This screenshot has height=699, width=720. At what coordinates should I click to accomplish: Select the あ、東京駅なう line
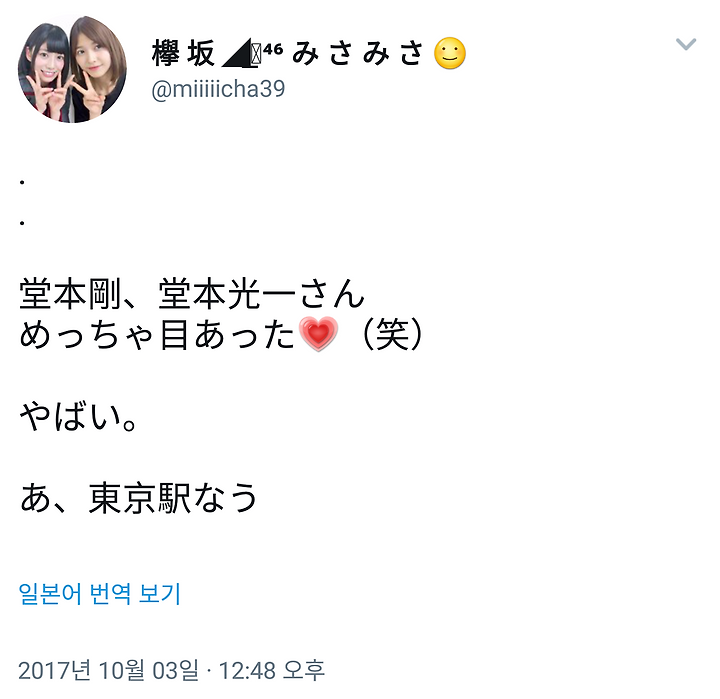click(x=138, y=498)
